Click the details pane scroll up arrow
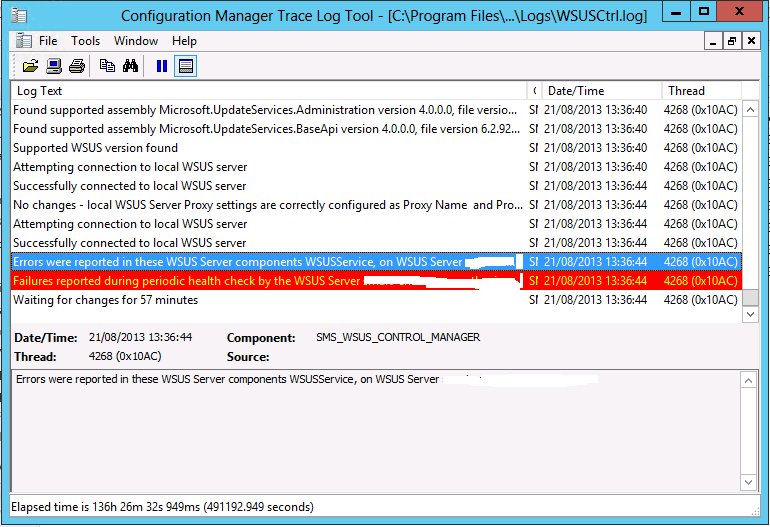Viewport: 770px width, 527px height. [x=748, y=380]
